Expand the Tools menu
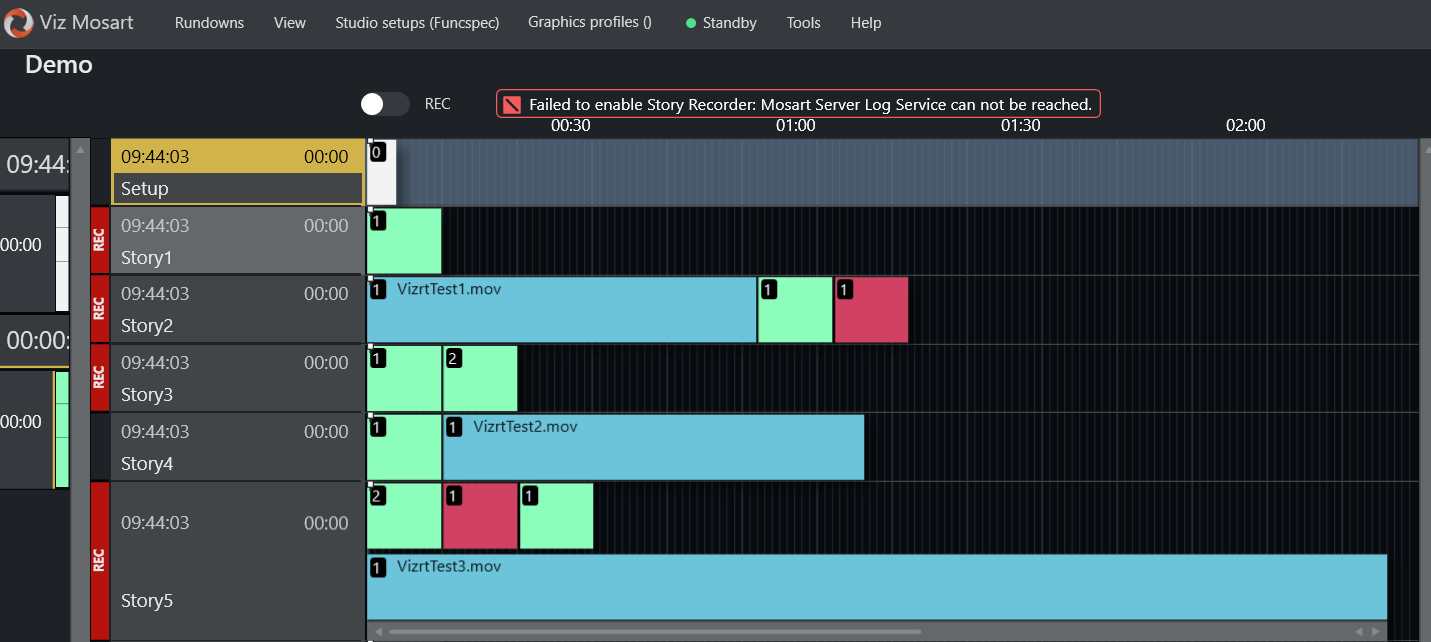This screenshot has width=1431, height=642. pos(803,23)
